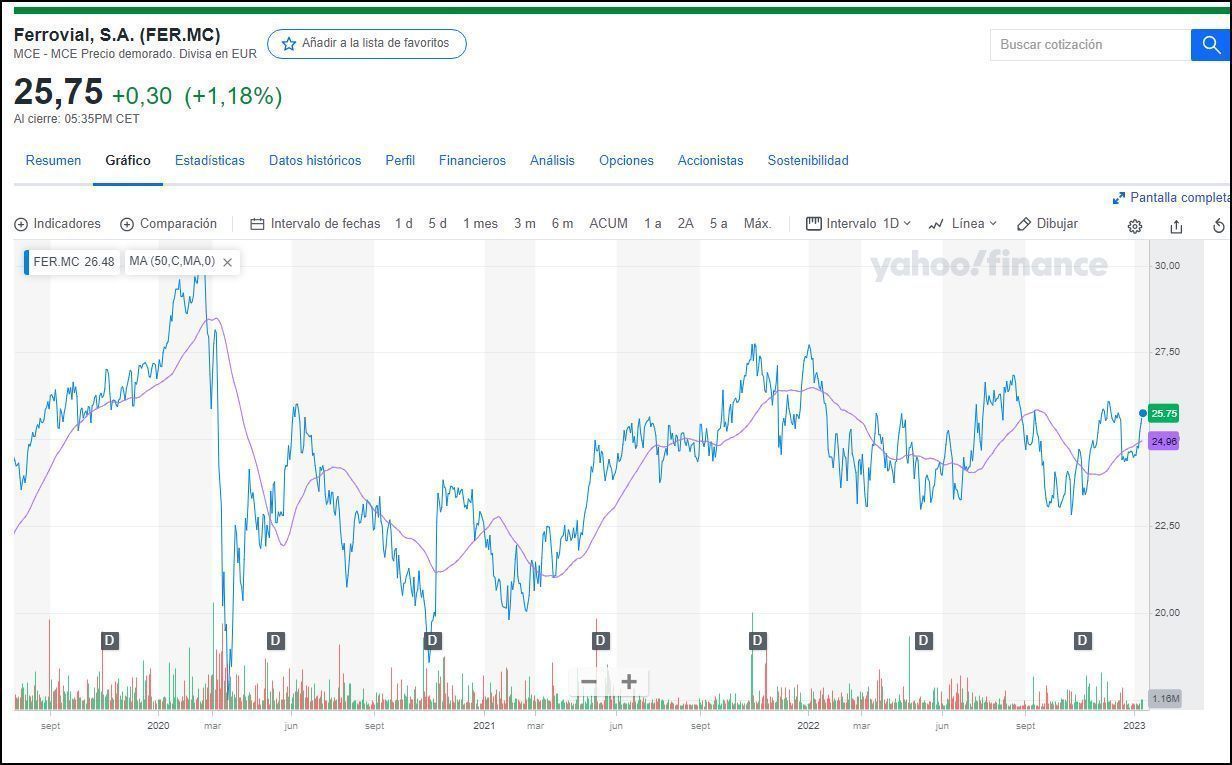Select the 5 a time range
Screen dimensions: 1232x765
(718, 224)
